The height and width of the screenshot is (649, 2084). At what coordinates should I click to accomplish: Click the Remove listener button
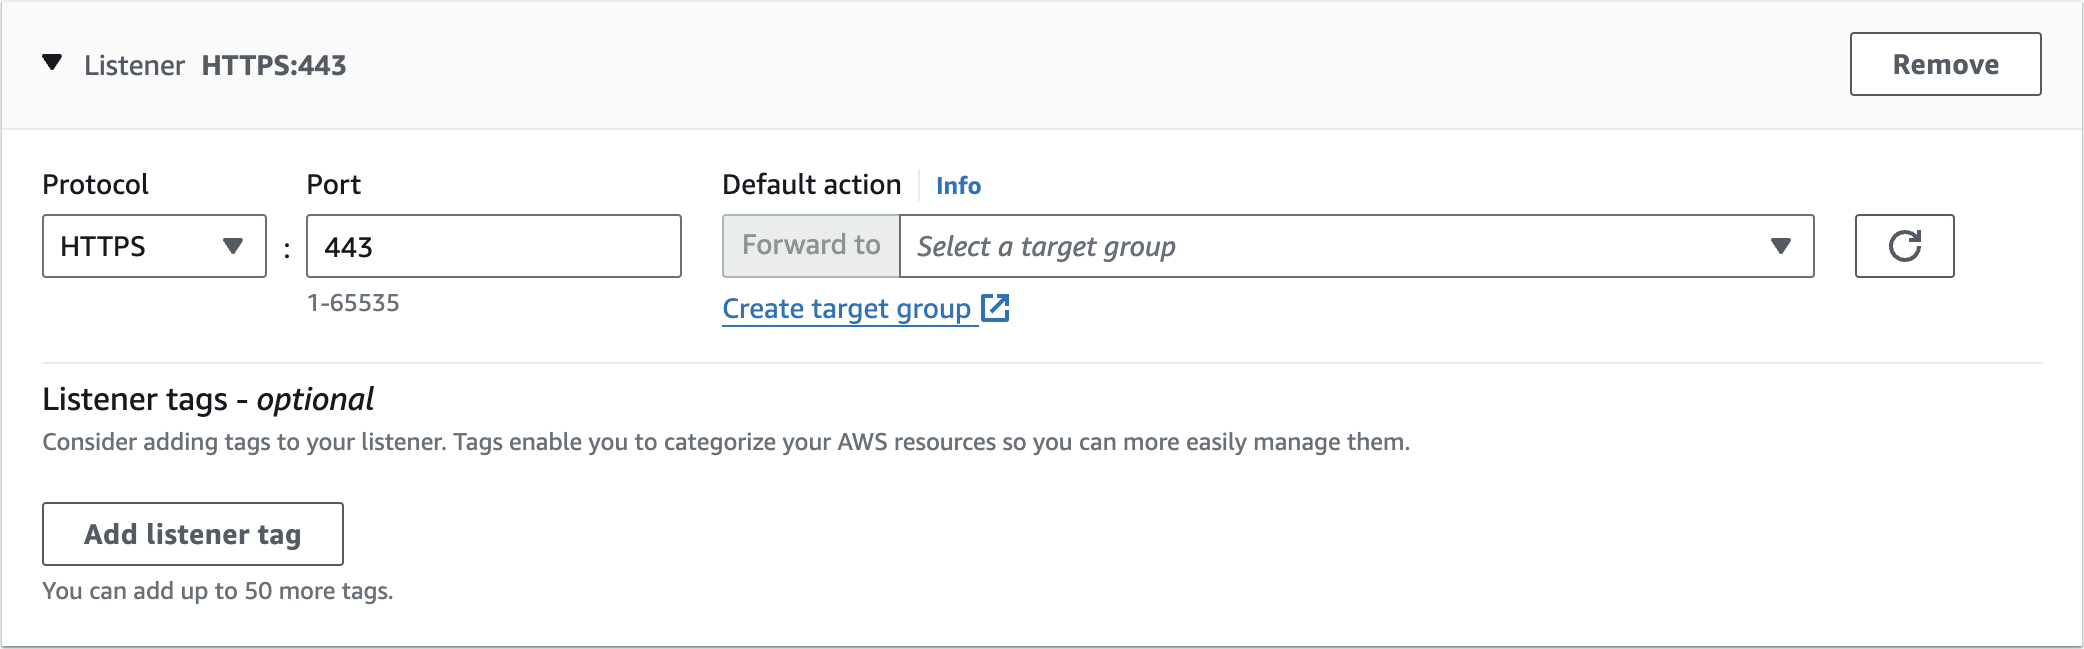[x=1944, y=64]
